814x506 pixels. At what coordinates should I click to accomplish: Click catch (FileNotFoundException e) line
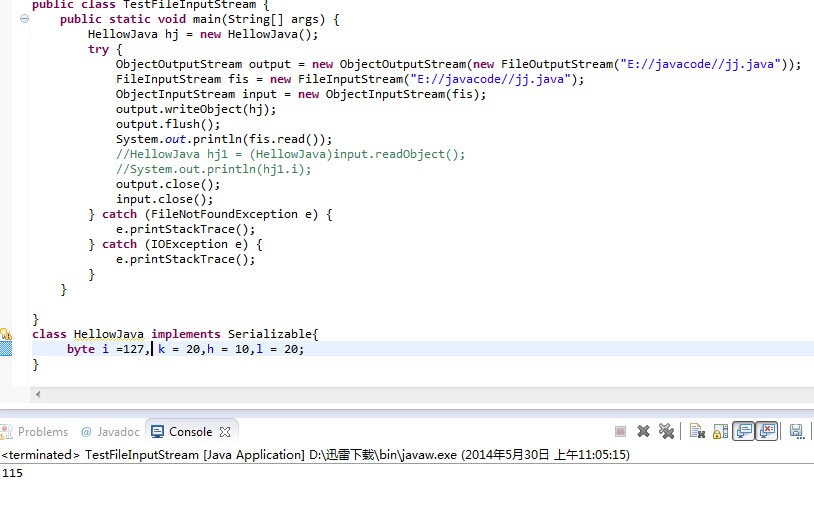(x=210, y=214)
